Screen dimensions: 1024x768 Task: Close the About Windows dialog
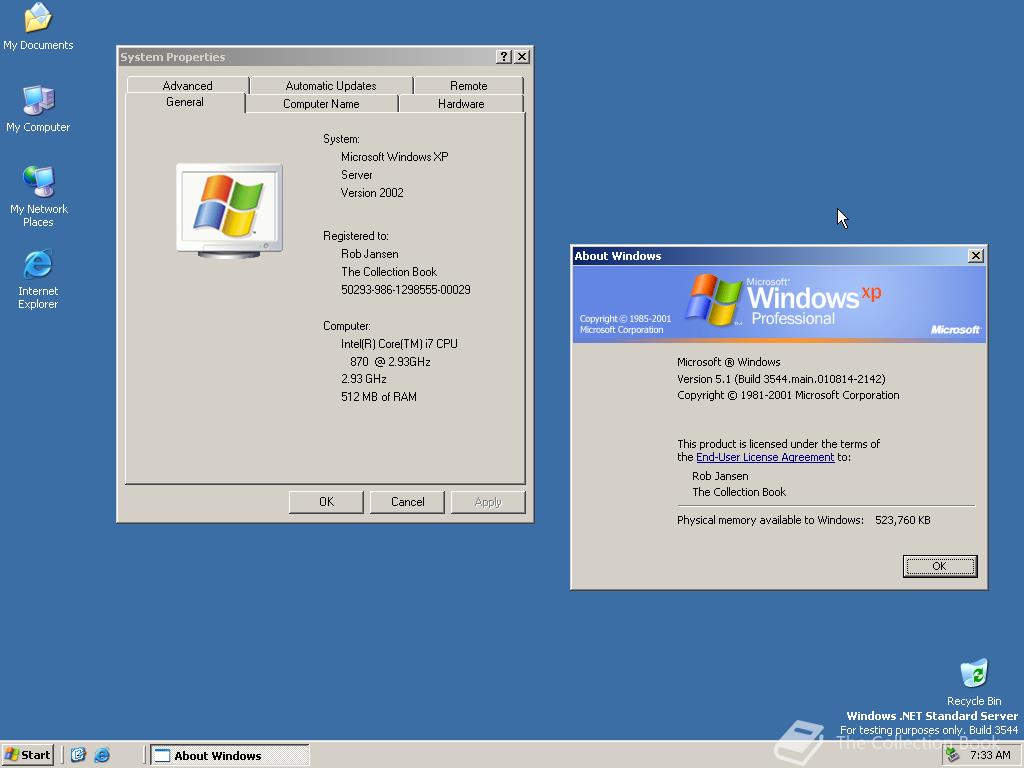976,256
